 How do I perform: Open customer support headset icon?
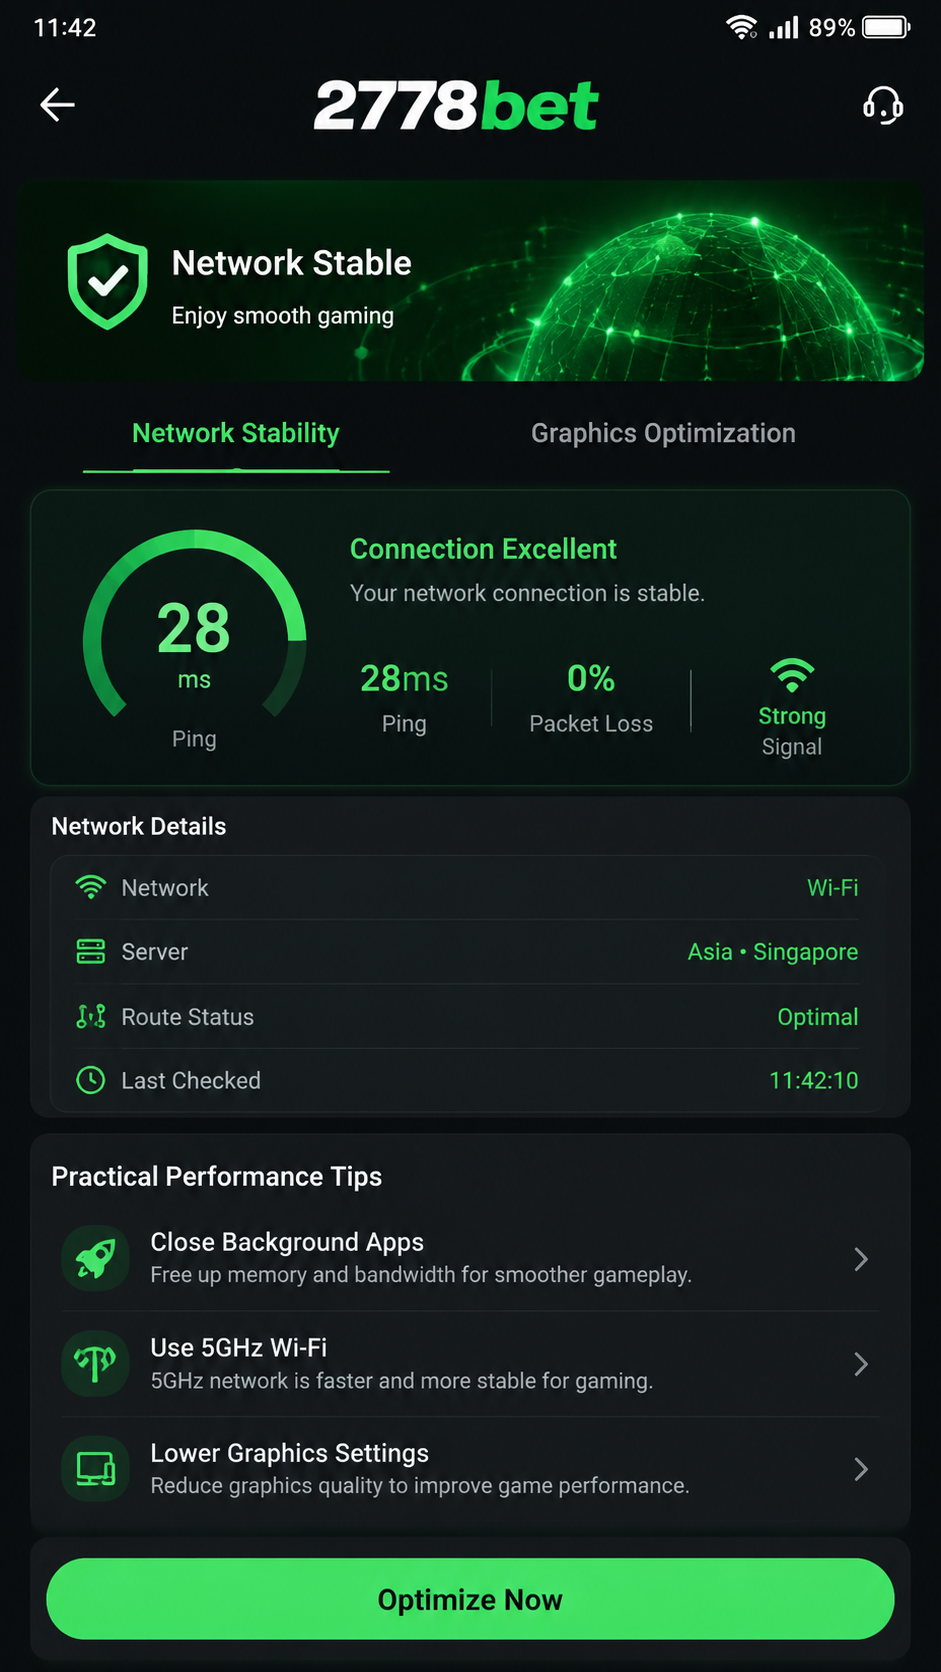click(883, 104)
